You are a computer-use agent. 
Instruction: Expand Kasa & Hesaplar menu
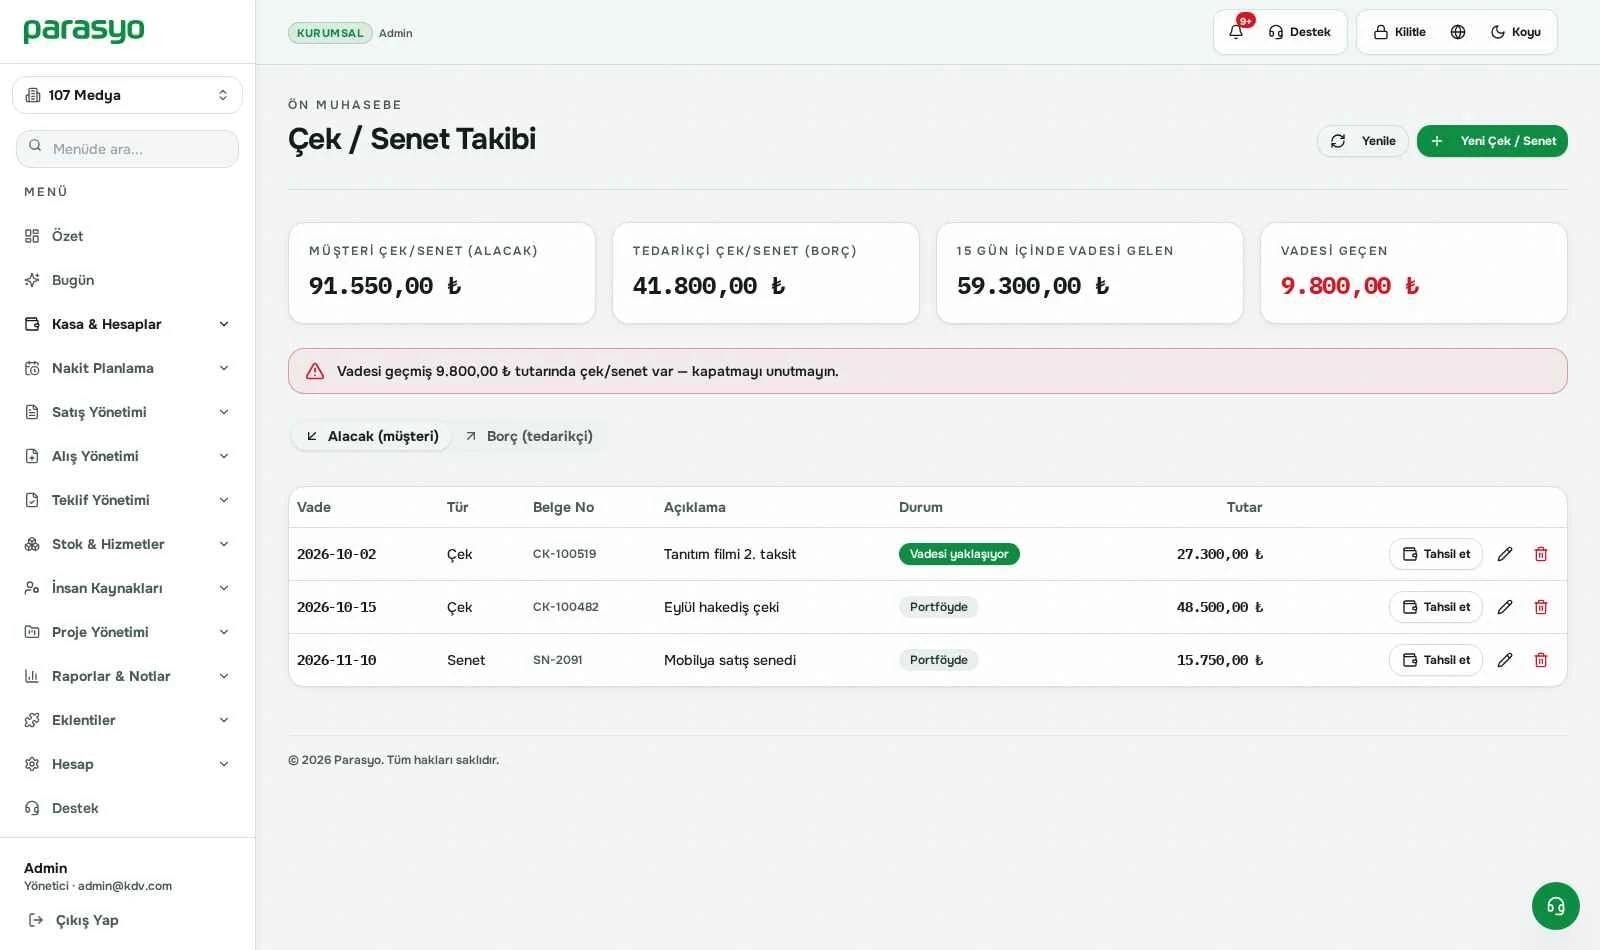[128, 324]
